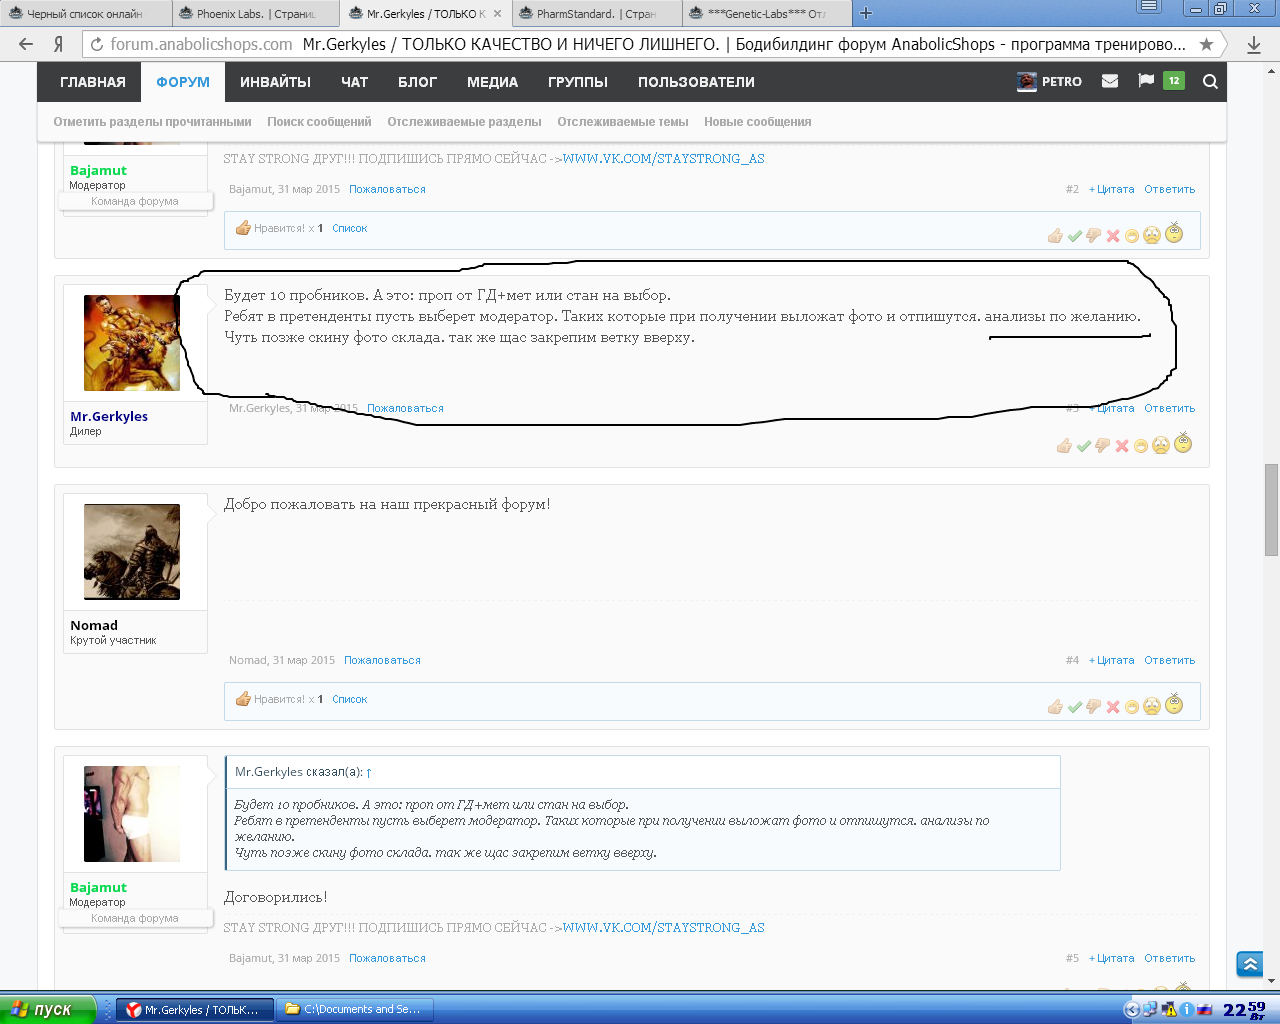This screenshot has height=1024, width=1280.
Task: Click Ответить on post #4
Action: (1169, 660)
